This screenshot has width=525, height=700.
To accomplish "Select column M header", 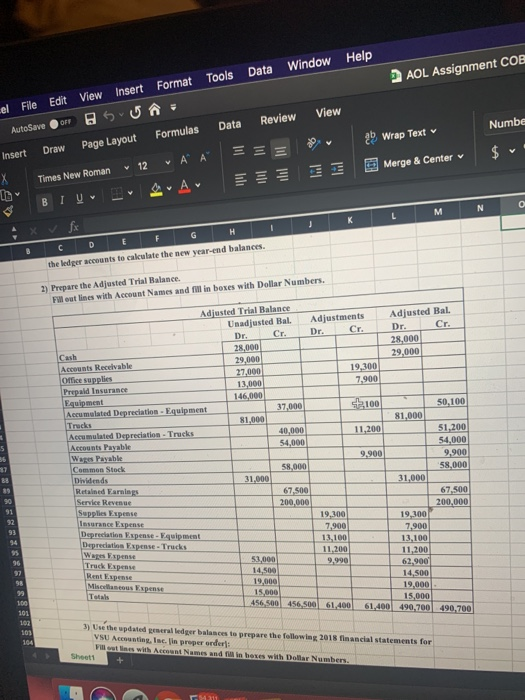I will pos(438,212).
